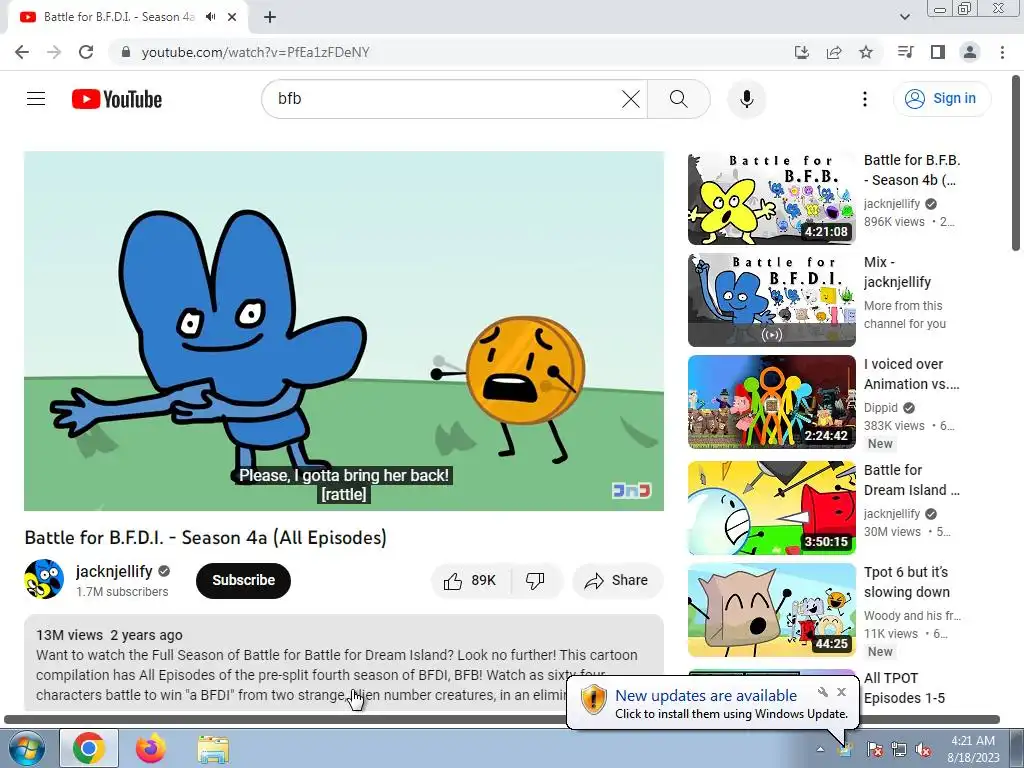
Task: Click Dippid channel name
Action: (880, 408)
